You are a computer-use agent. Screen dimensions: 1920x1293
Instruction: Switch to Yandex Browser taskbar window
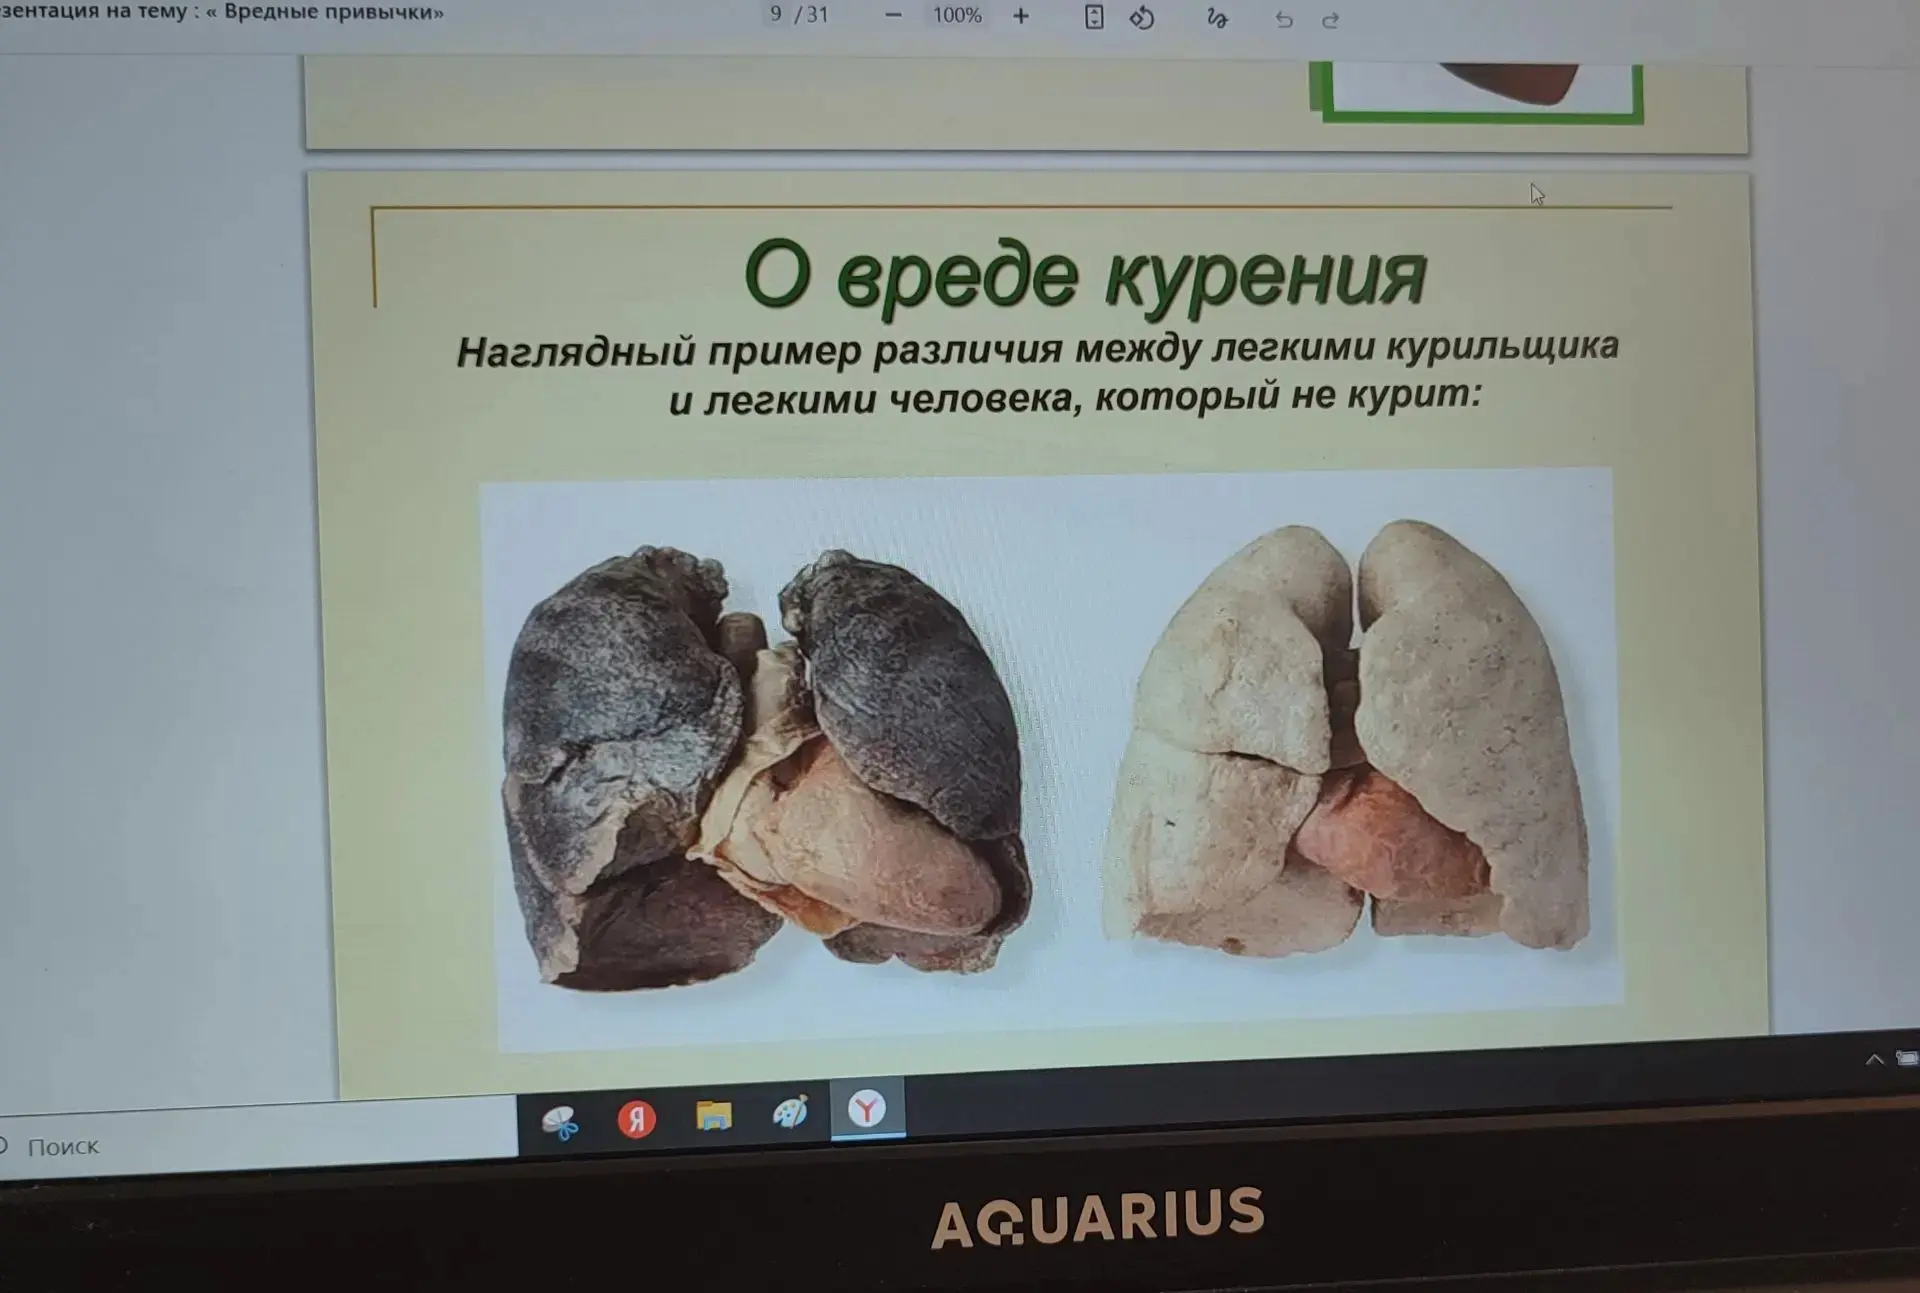pos(867,1108)
